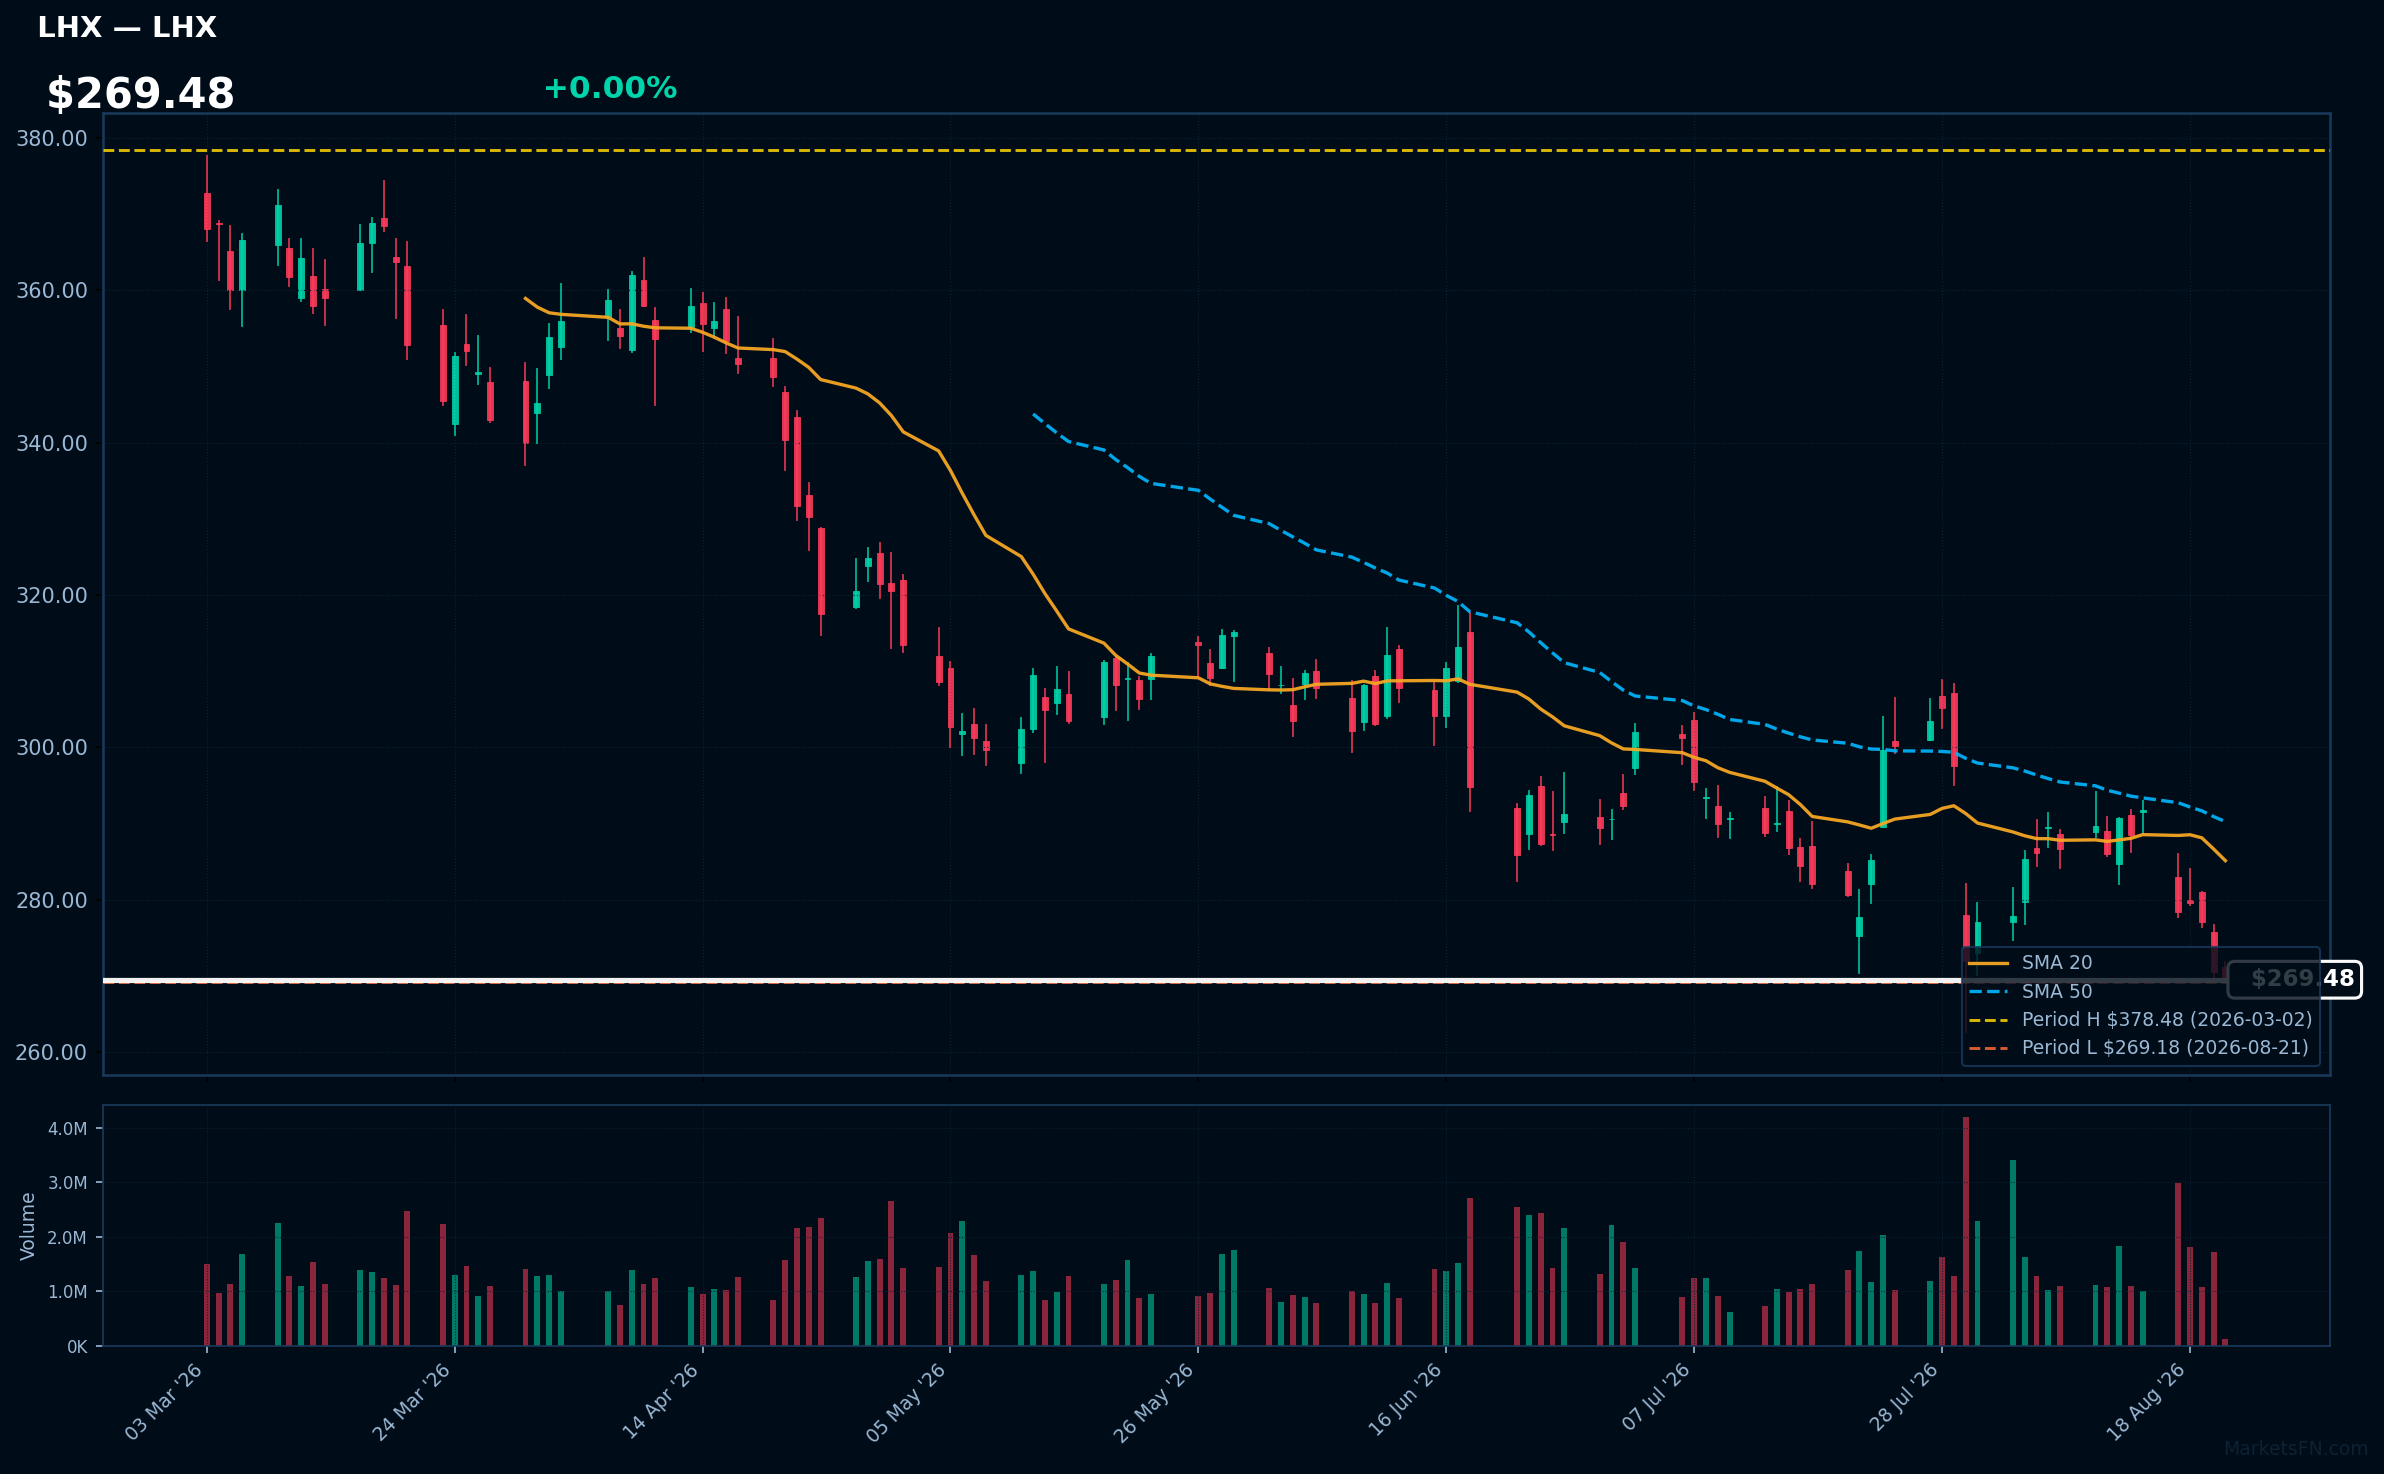Click the chart title "LHX — LHX"

(x=127, y=27)
